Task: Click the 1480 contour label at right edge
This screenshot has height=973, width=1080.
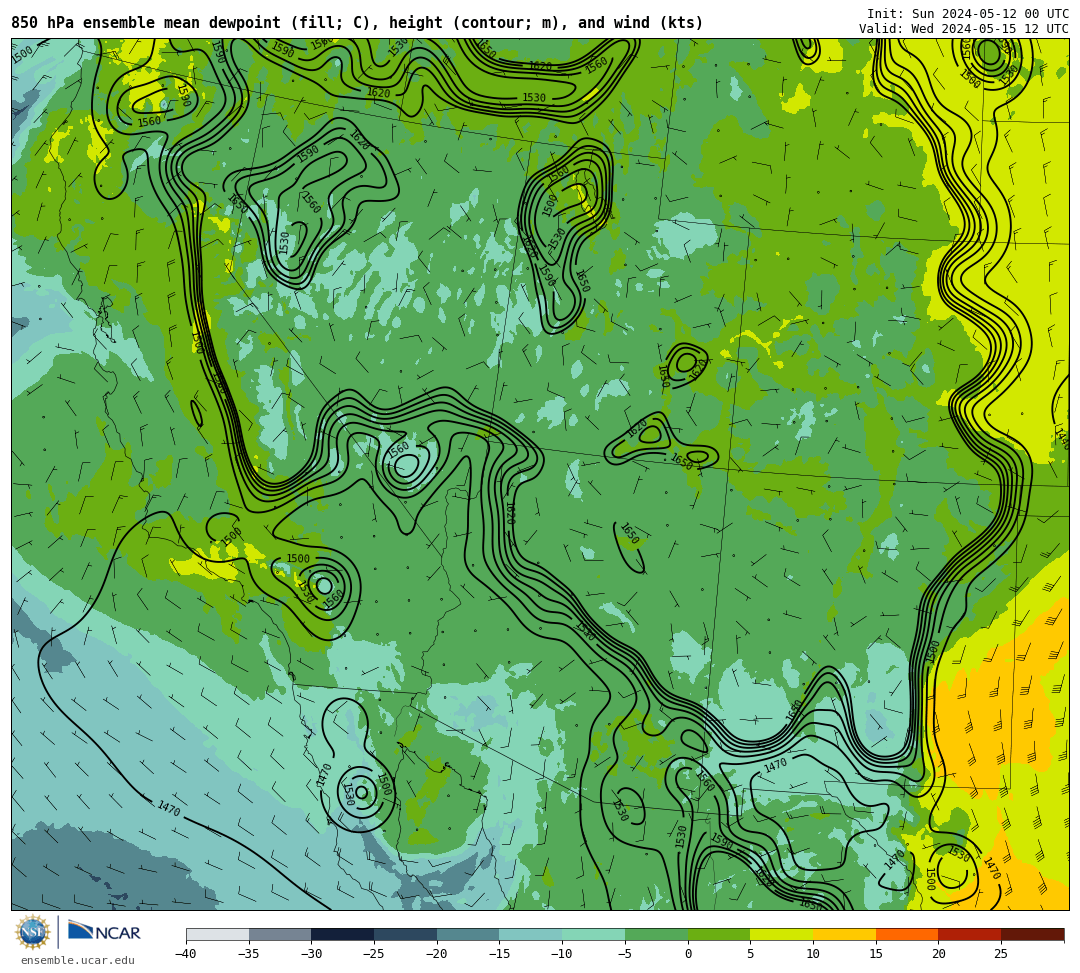Action: 1062,437
